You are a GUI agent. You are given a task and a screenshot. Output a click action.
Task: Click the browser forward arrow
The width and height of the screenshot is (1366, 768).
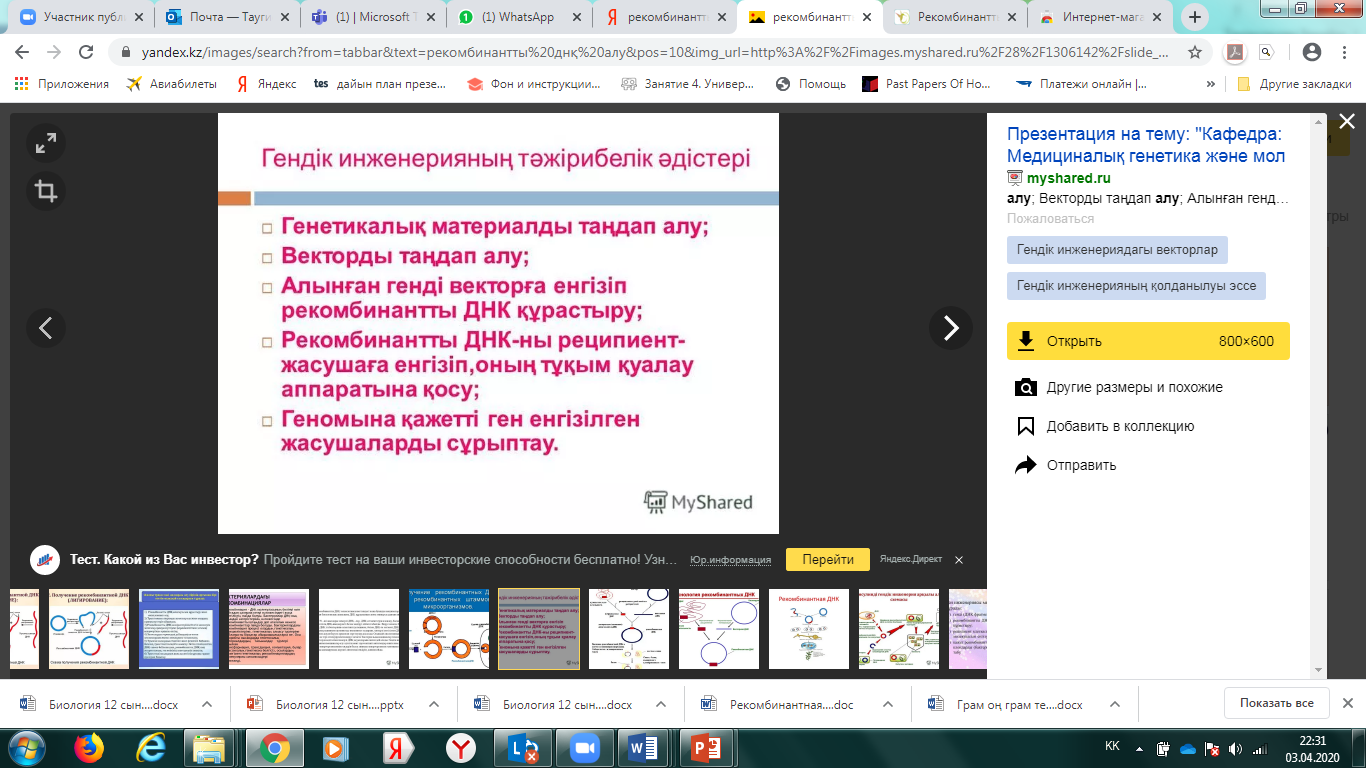pyautogui.click(x=53, y=52)
